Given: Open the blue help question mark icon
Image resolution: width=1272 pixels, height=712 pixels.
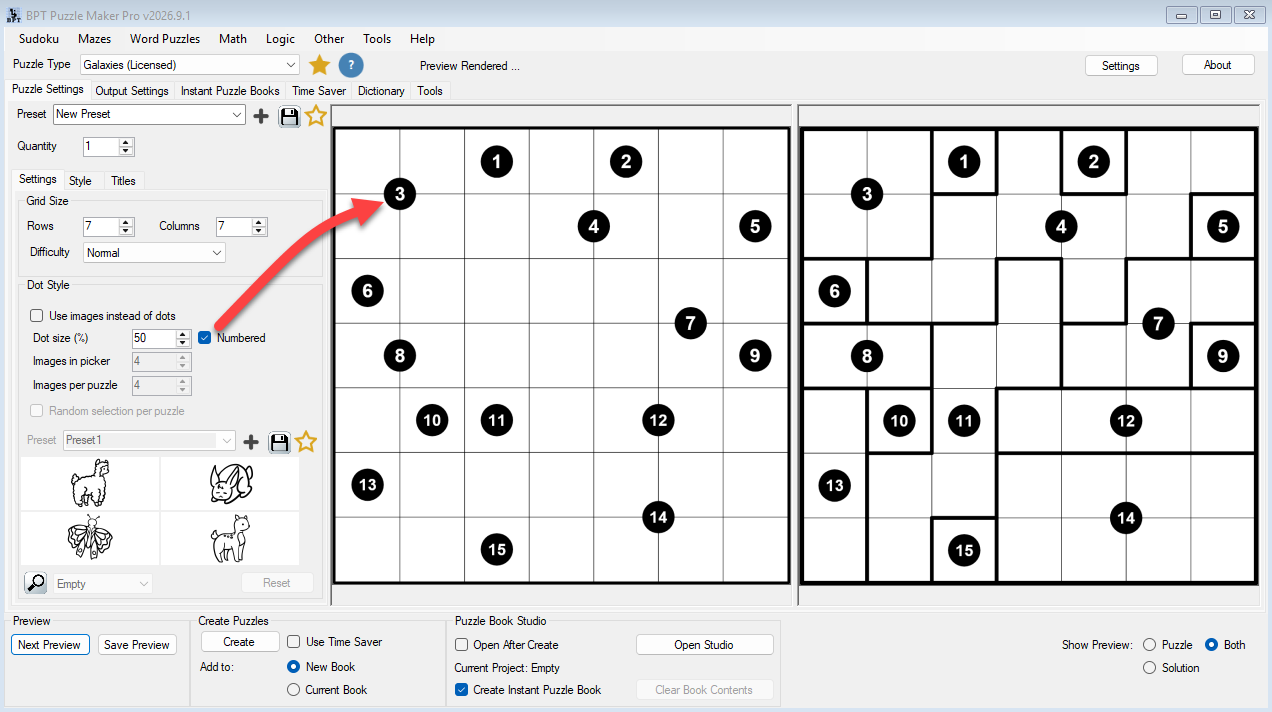Looking at the screenshot, I should pyautogui.click(x=351, y=65).
